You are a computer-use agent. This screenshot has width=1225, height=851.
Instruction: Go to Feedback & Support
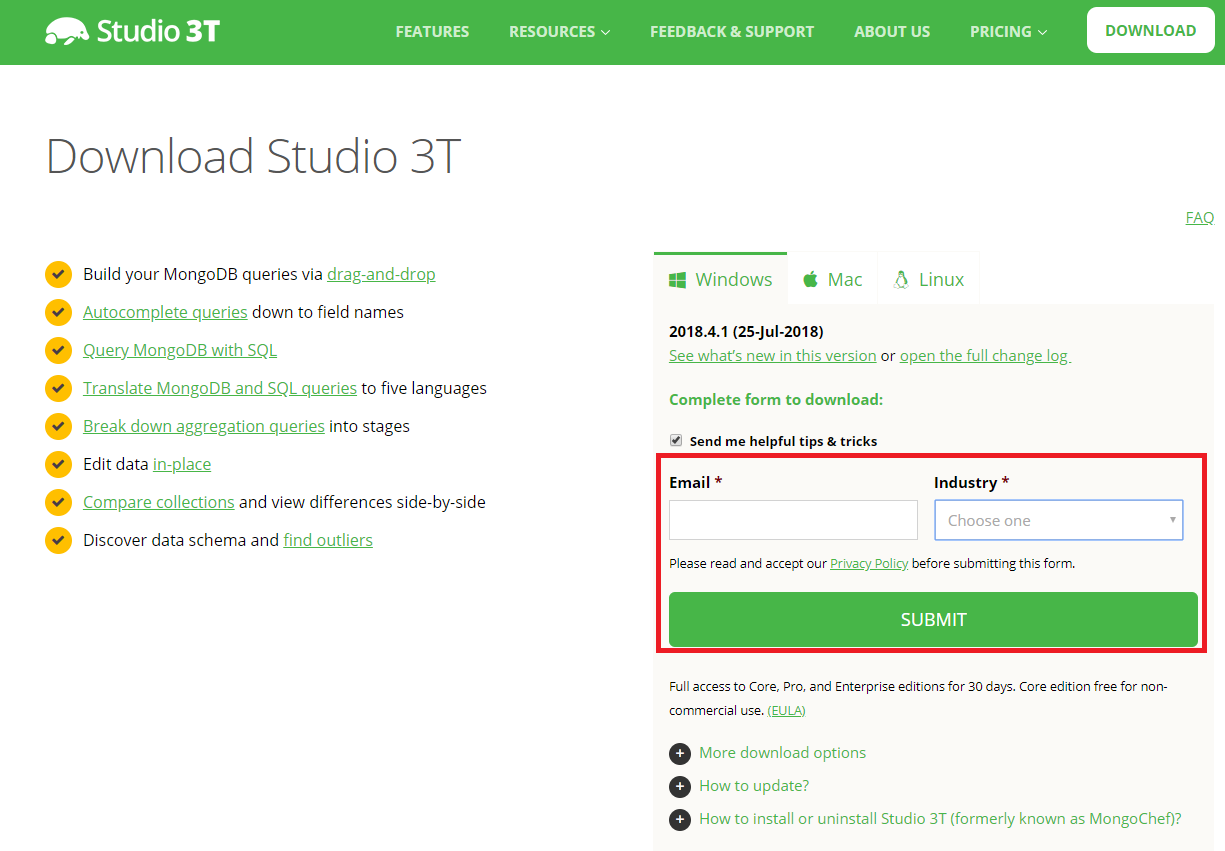pos(732,32)
